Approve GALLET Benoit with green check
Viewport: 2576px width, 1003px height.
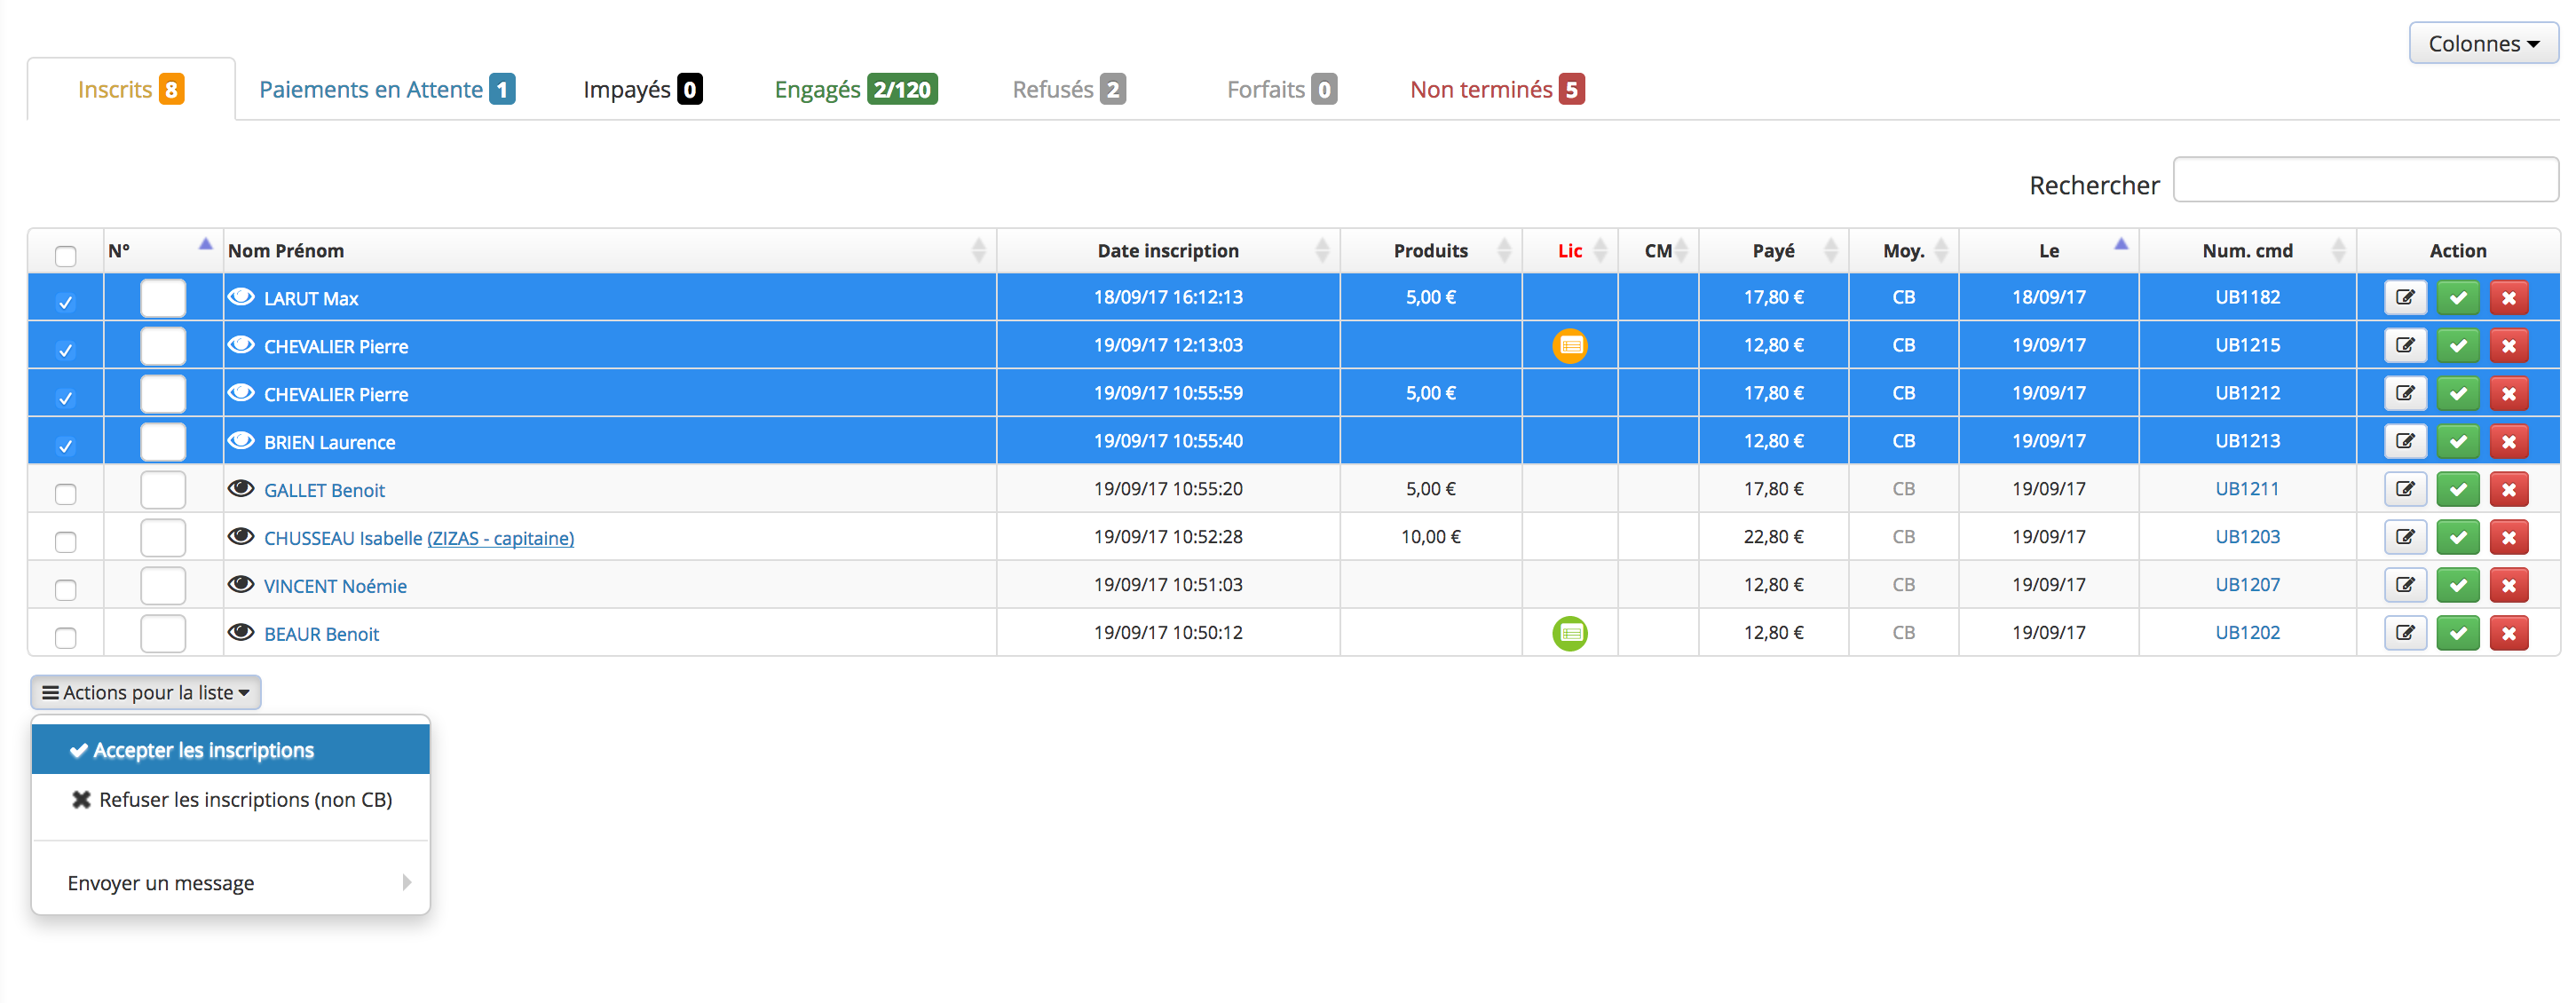click(2458, 489)
